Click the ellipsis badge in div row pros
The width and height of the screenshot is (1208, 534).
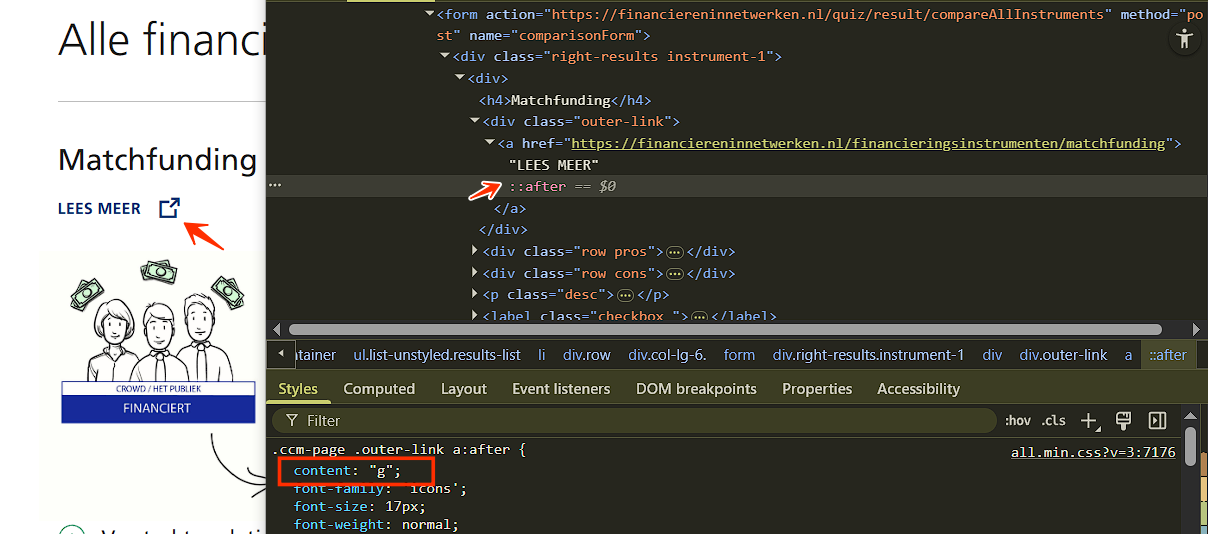[674, 252]
